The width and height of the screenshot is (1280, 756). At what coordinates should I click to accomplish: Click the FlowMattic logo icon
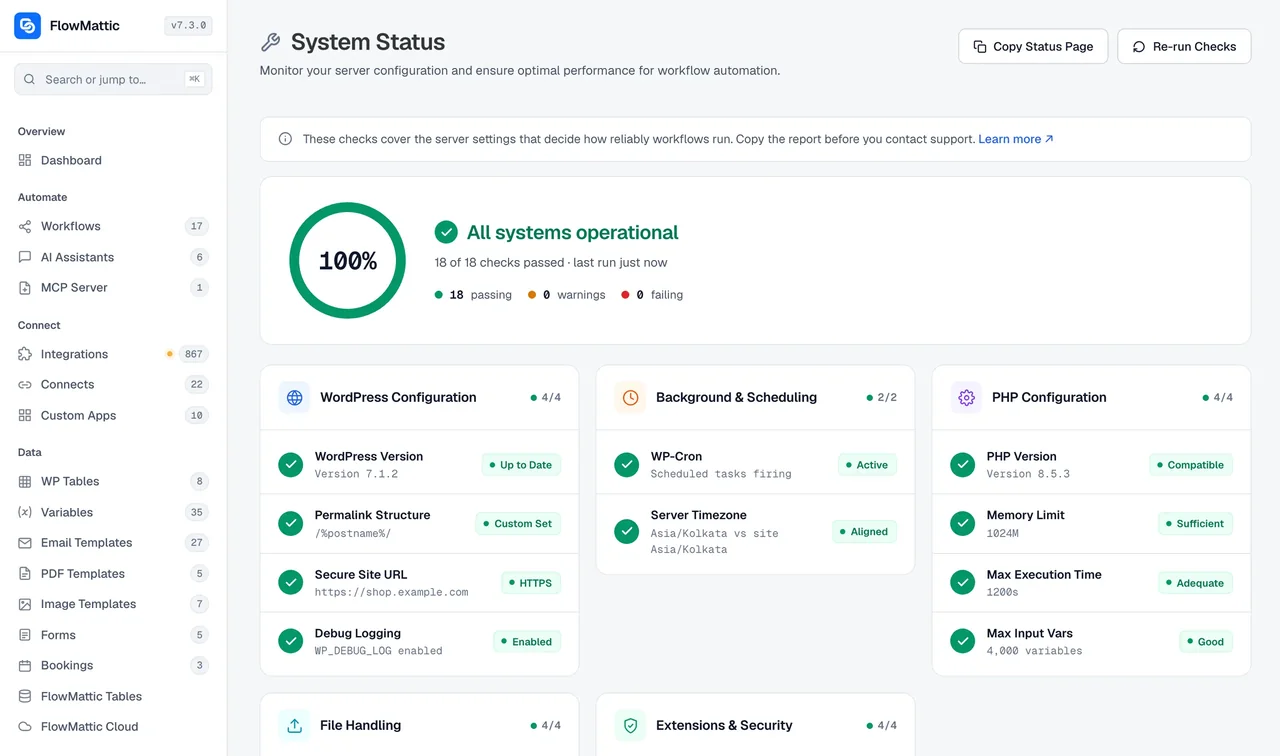point(27,26)
